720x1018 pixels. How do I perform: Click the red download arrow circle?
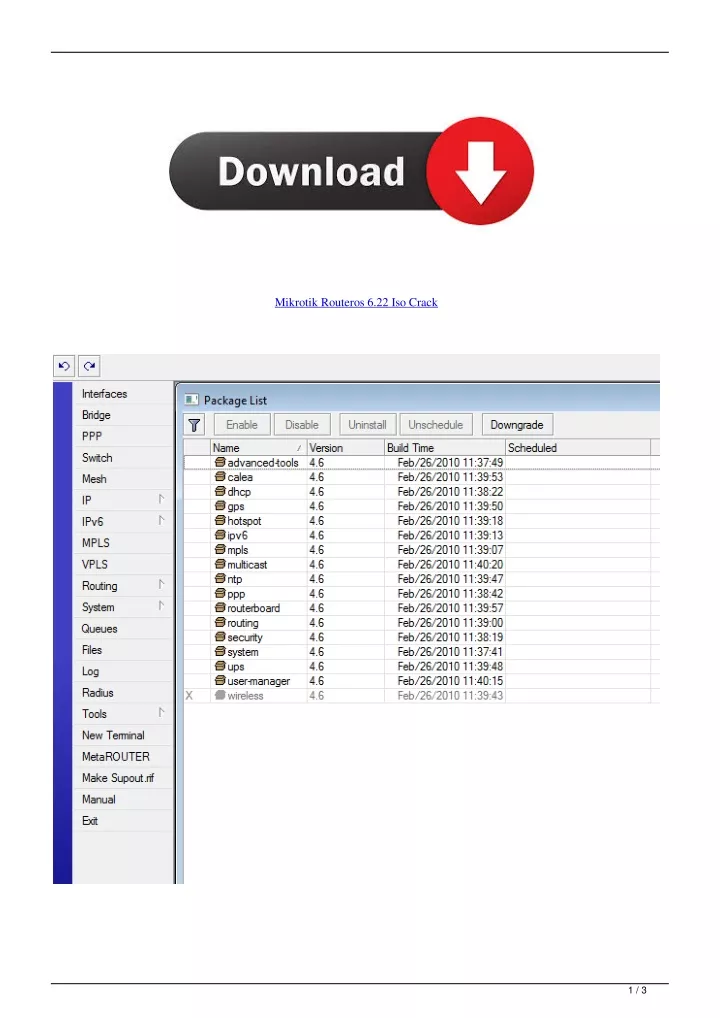tap(480, 171)
